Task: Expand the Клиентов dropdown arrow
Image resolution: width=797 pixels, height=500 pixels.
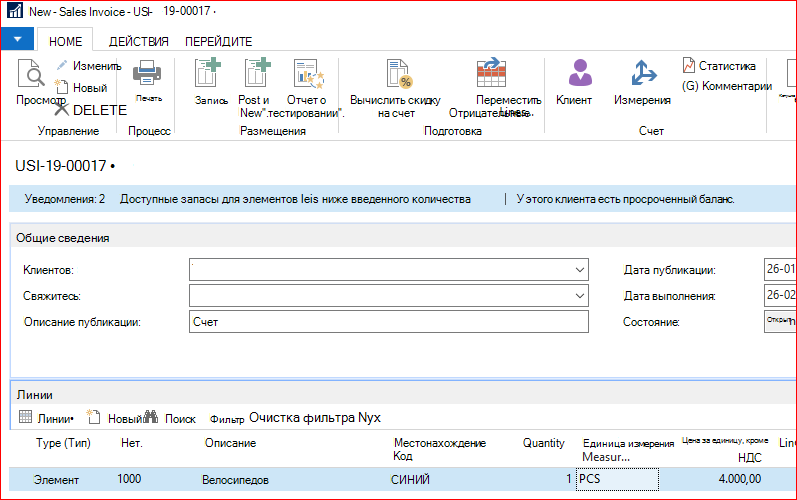Action: (x=579, y=270)
